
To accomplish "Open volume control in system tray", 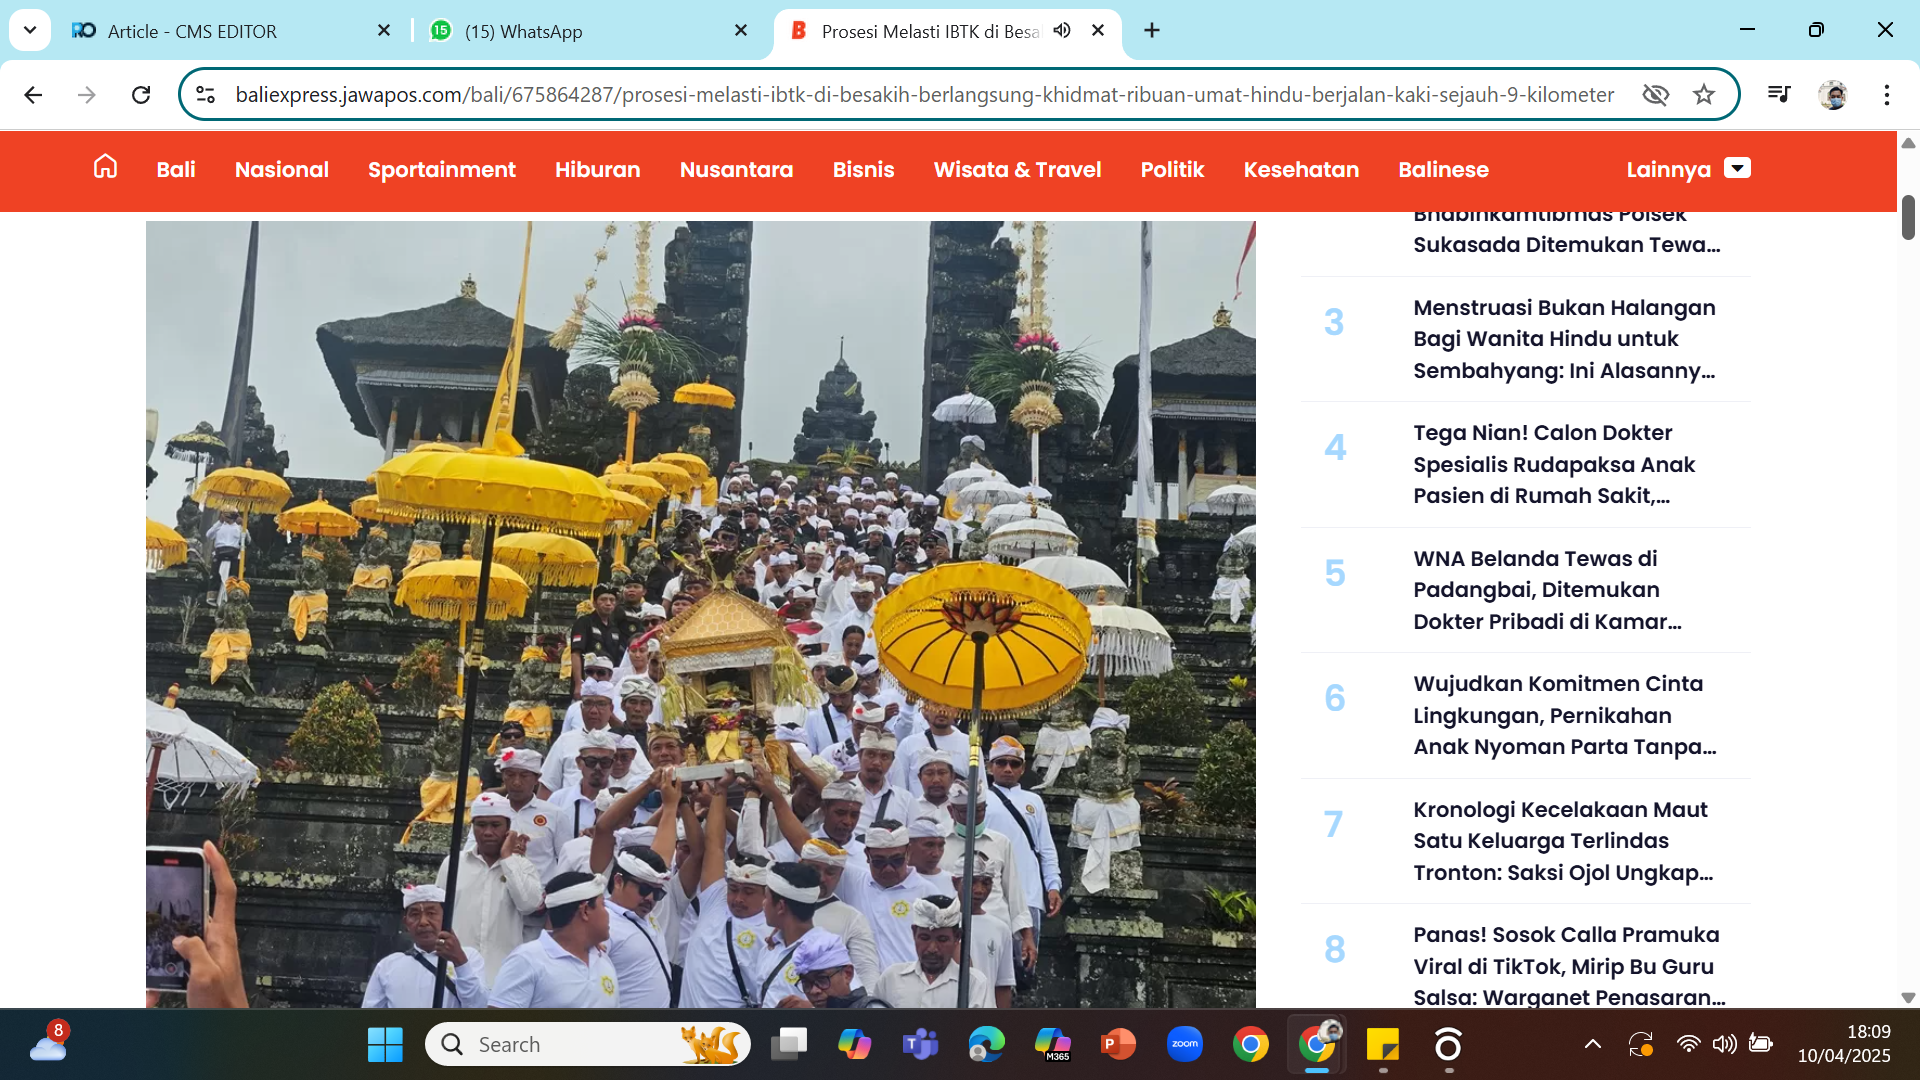I will click(x=1724, y=1045).
